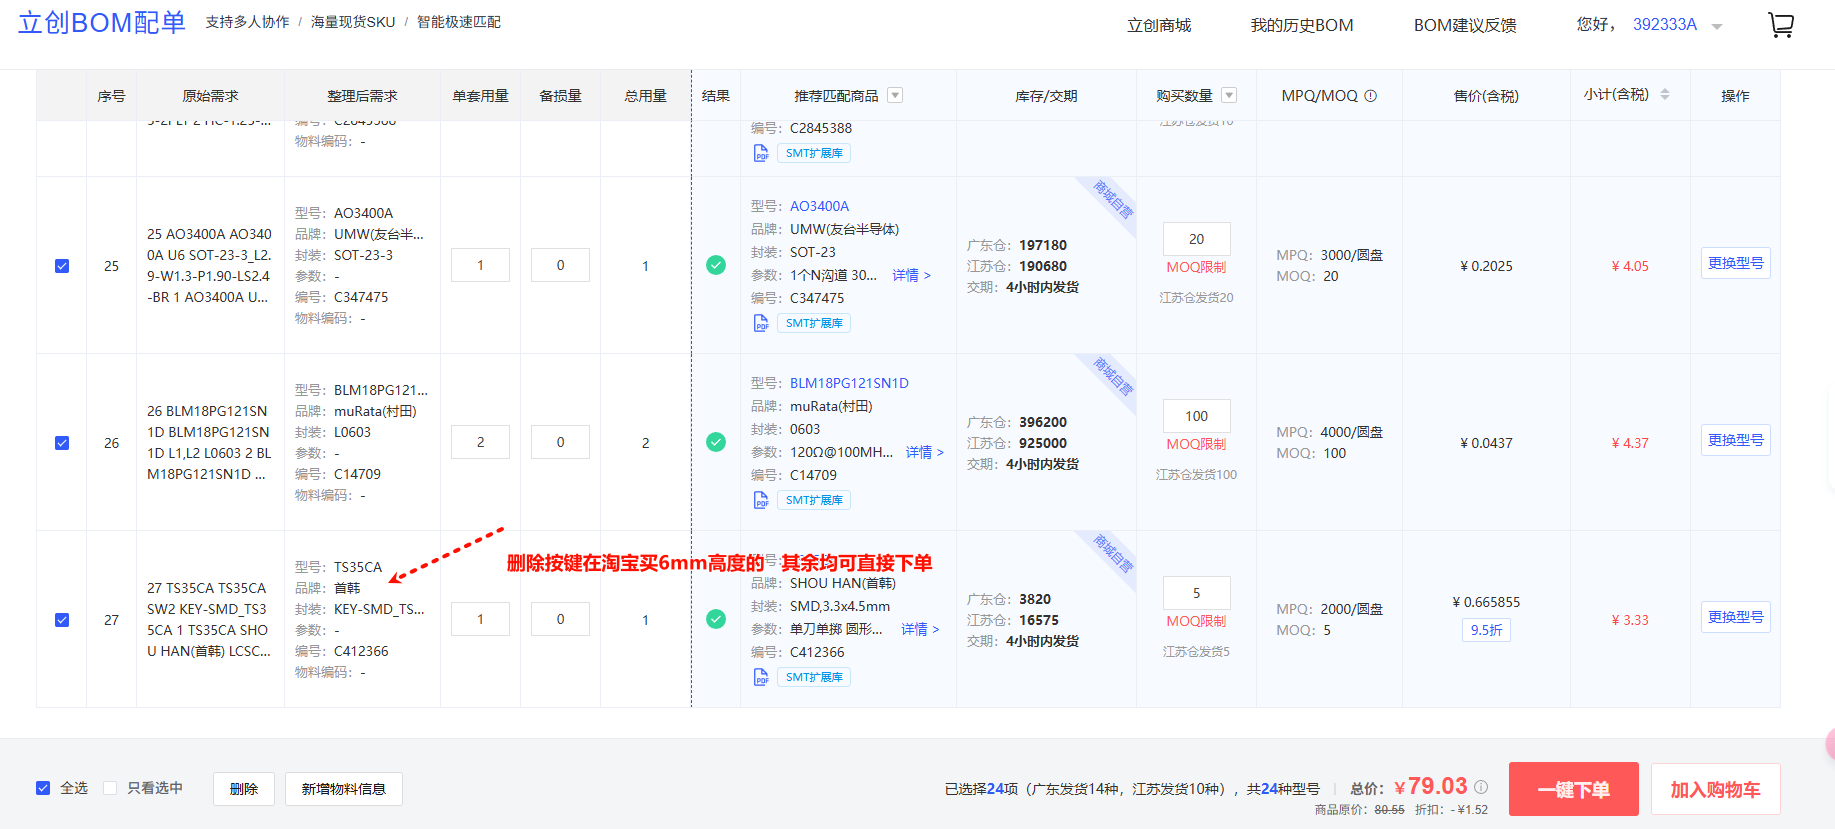Sort by subtotal column arrows
This screenshot has height=829, width=1835.
pos(1665,94)
